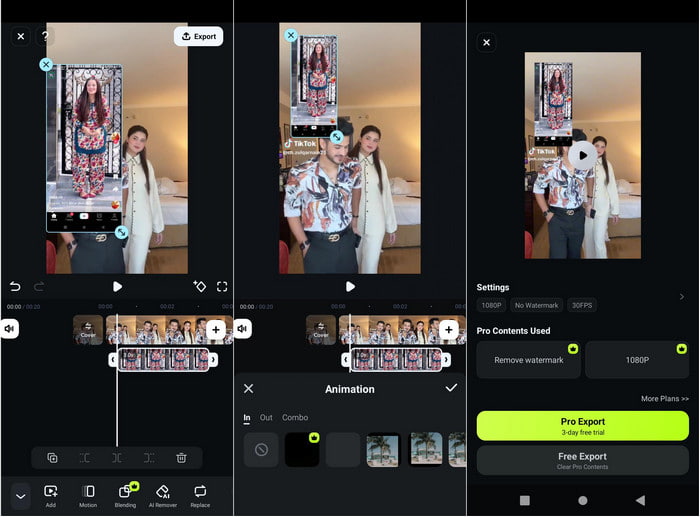Open More Plans link
Screen dimensions: 700x517
(x=665, y=399)
